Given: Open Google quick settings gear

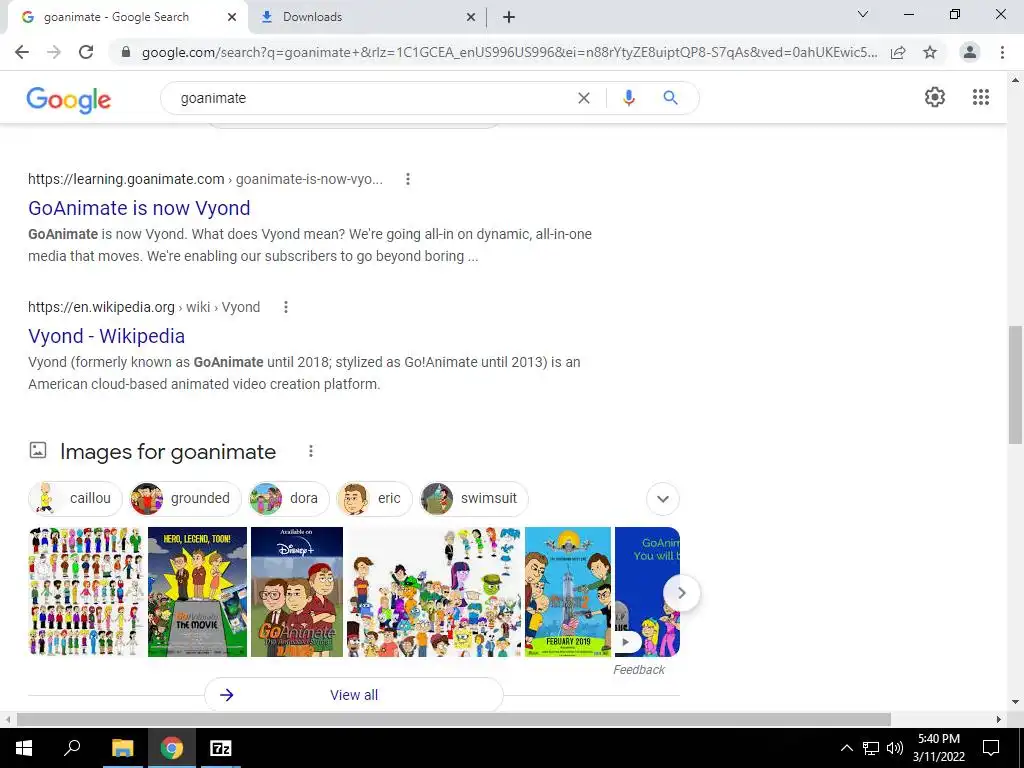Looking at the screenshot, I should [x=935, y=97].
